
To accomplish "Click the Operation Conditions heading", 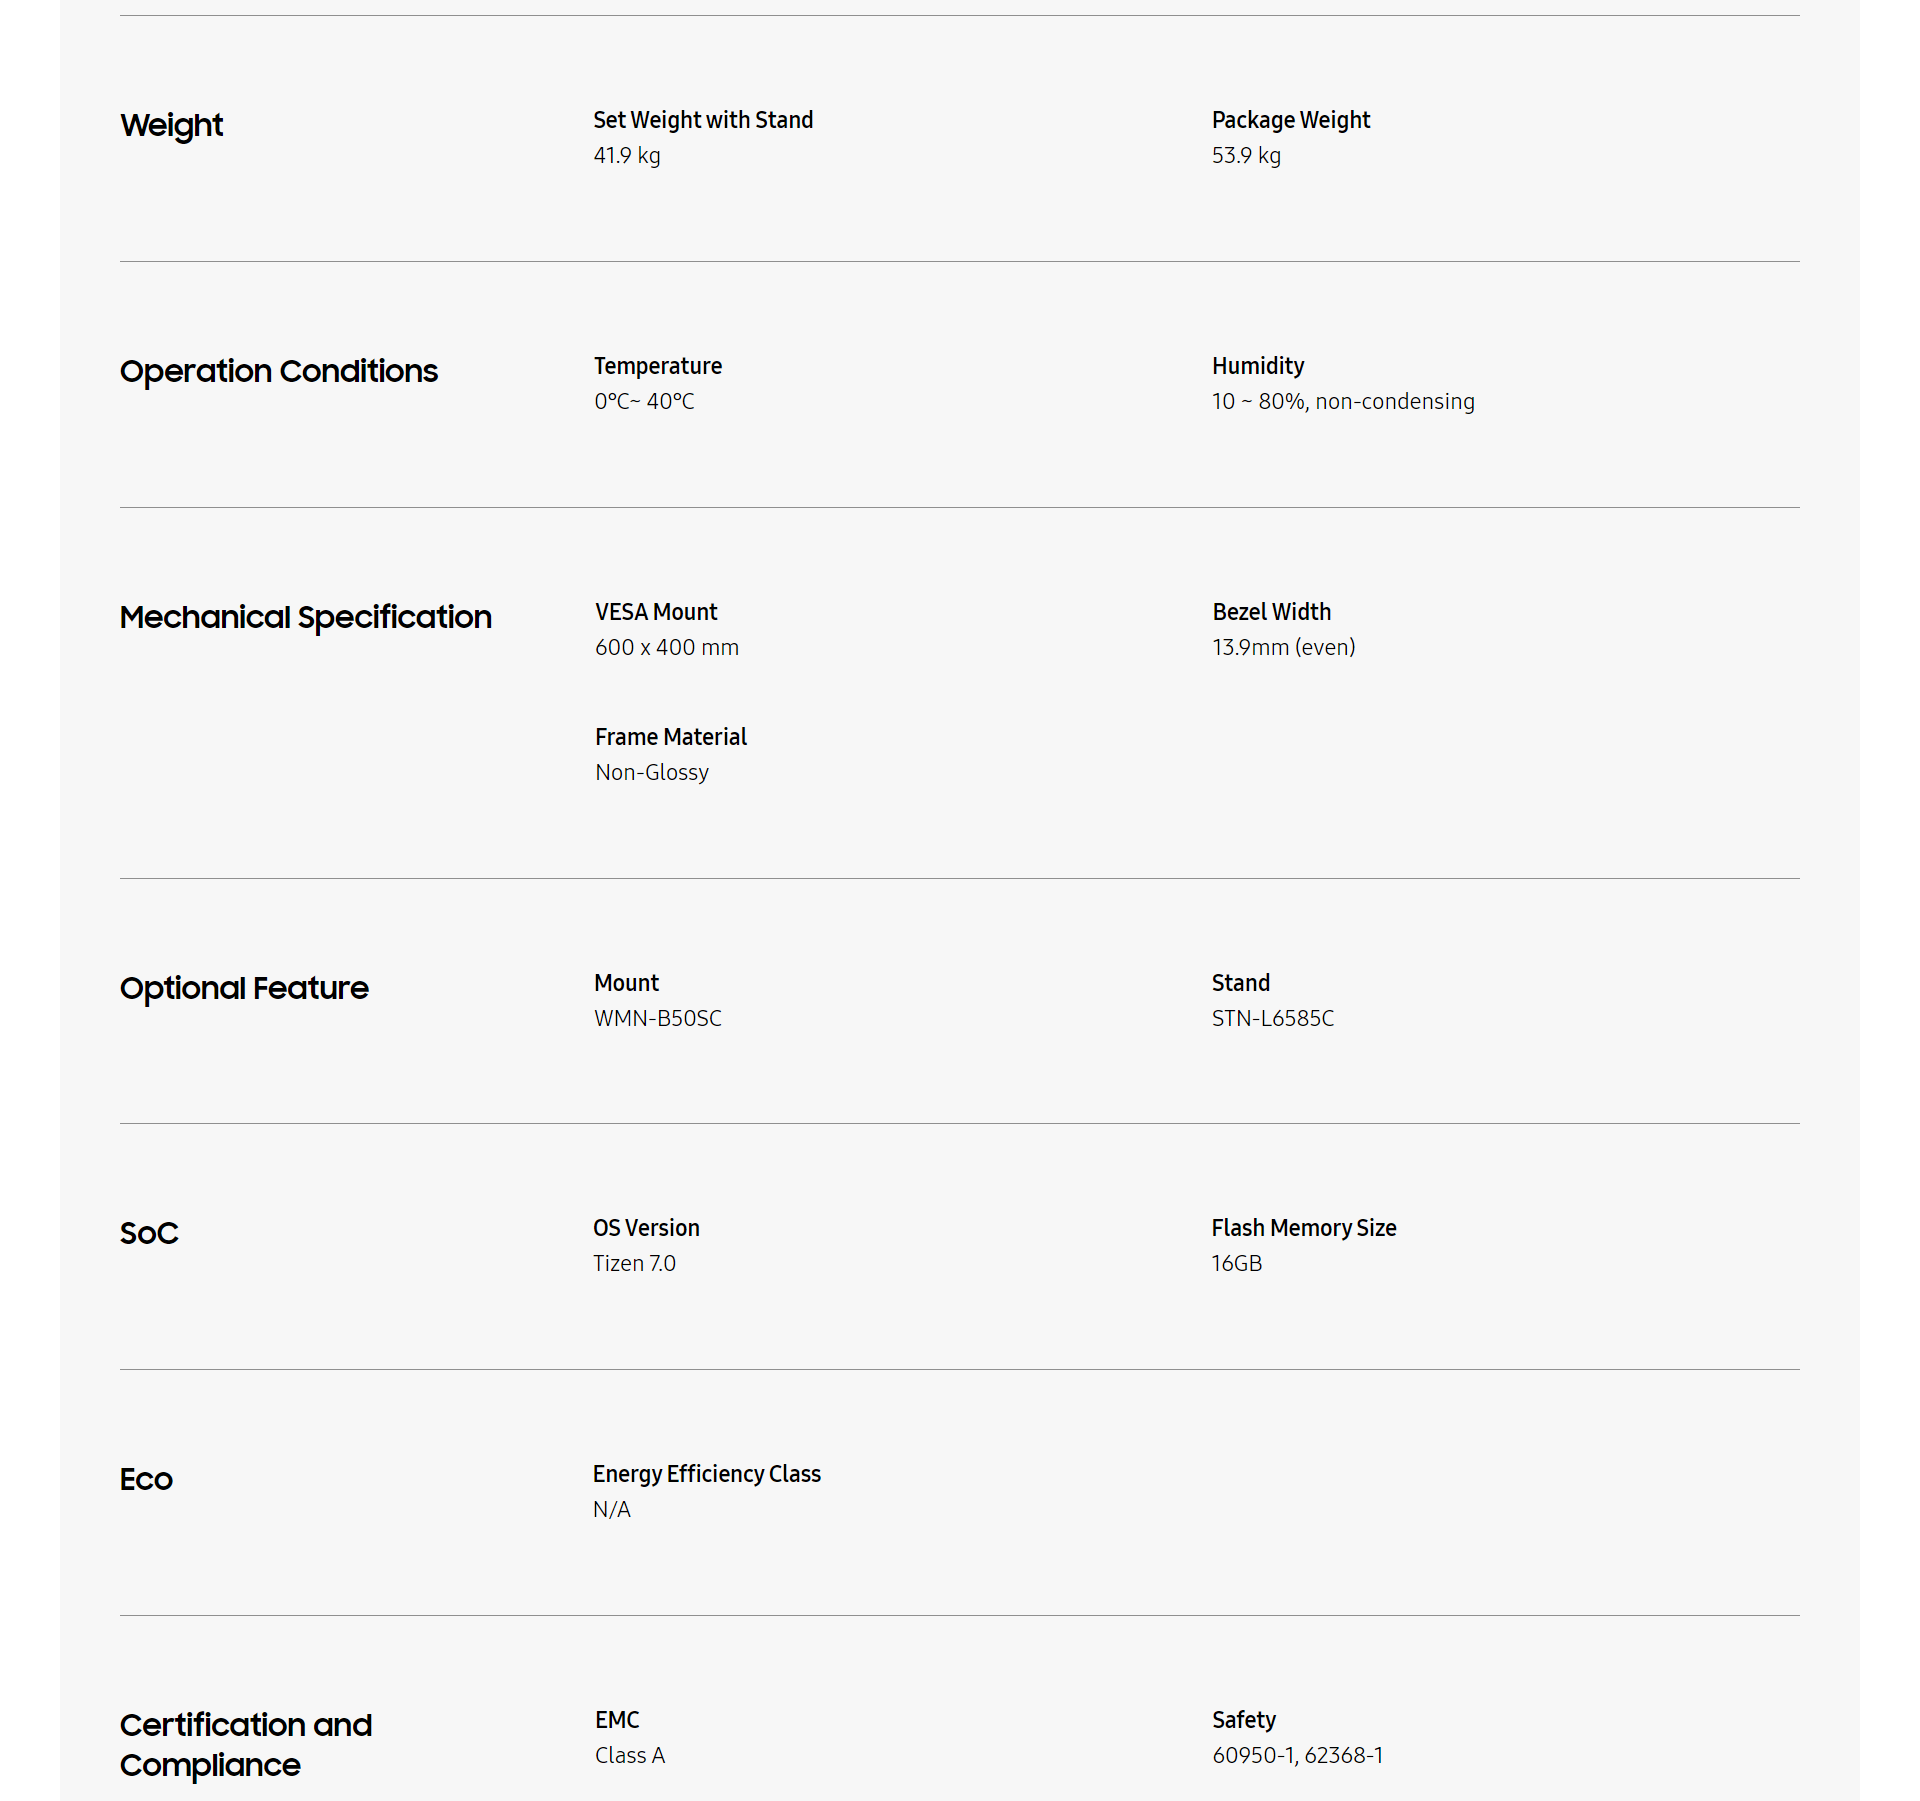I will [x=279, y=371].
